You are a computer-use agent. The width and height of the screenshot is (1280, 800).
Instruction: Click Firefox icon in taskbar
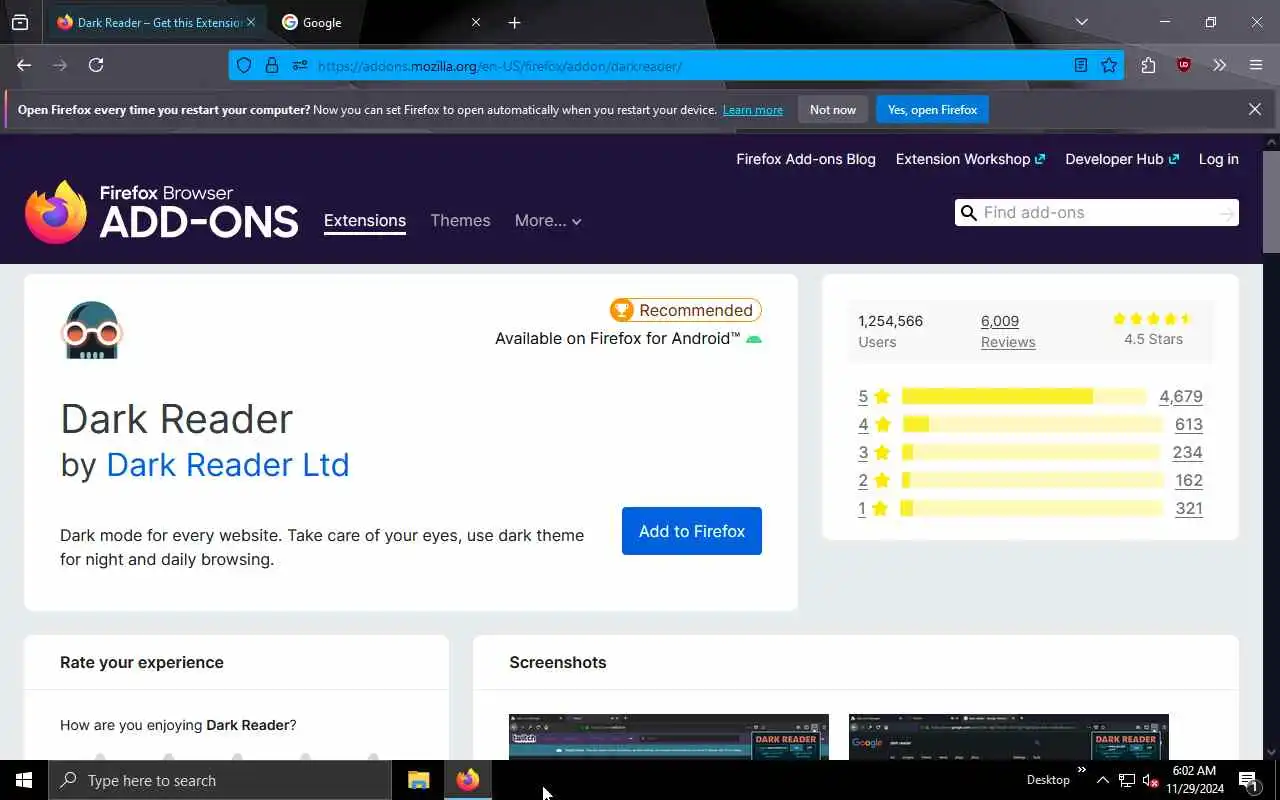(468, 780)
